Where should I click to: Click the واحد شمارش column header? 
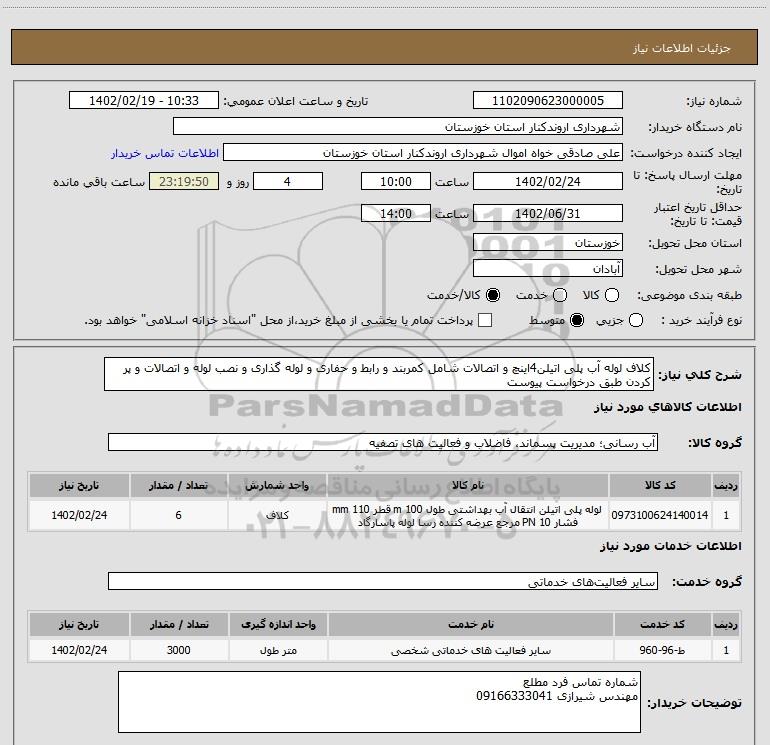pos(277,485)
